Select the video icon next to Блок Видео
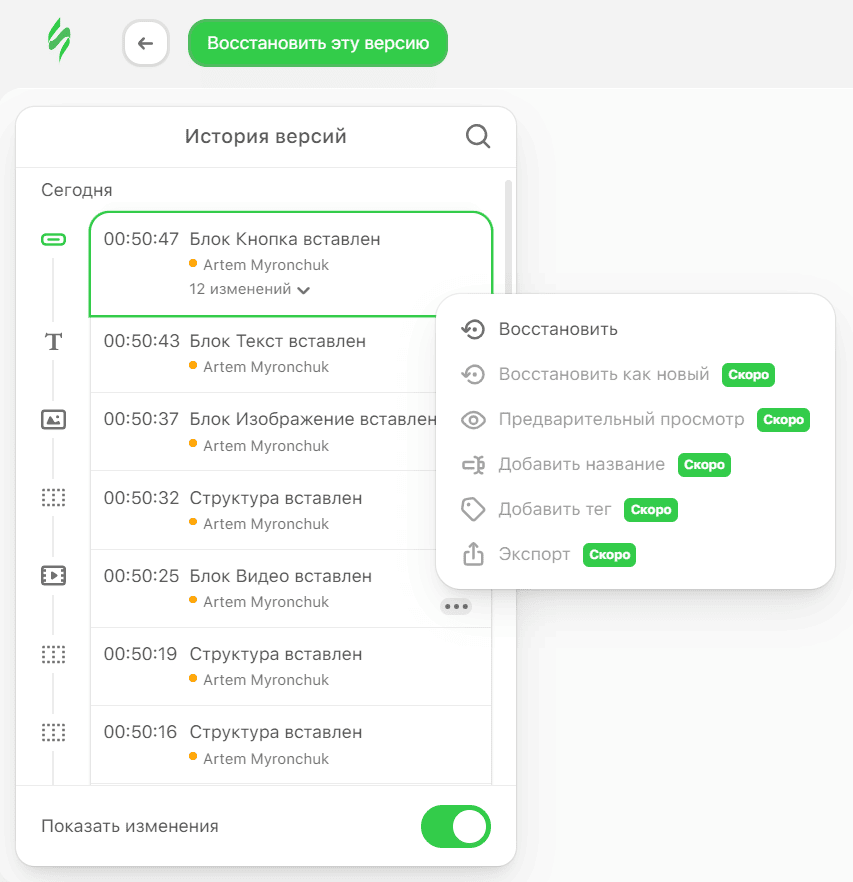 tap(53, 575)
